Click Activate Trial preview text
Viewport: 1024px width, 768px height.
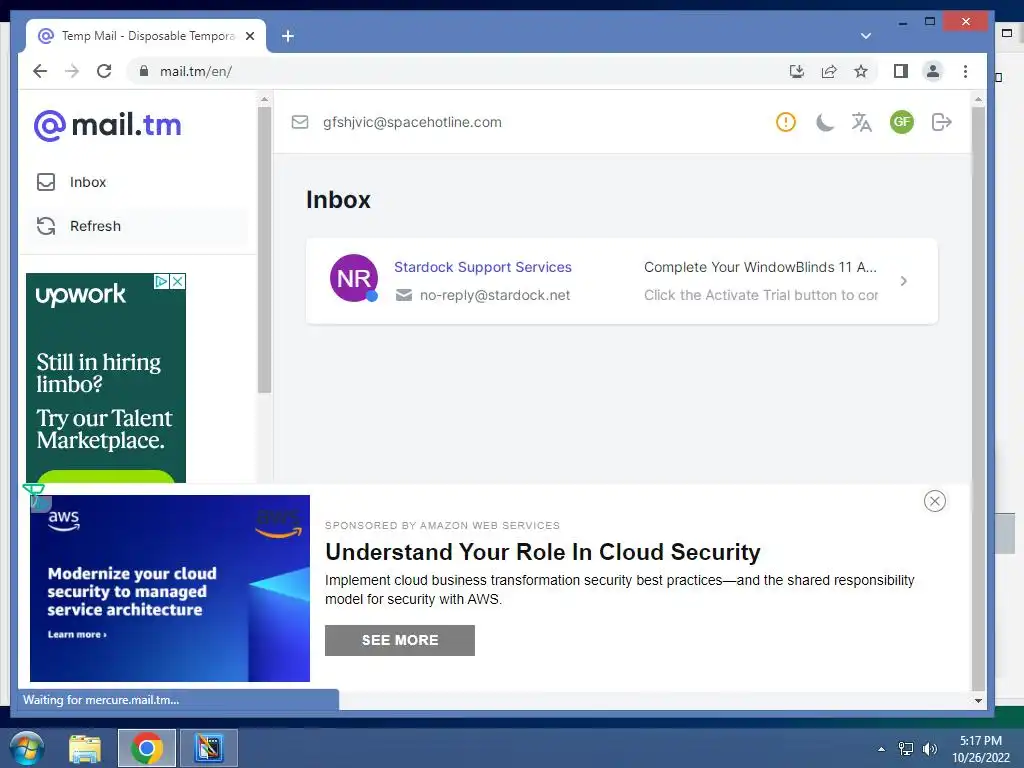pos(761,295)
